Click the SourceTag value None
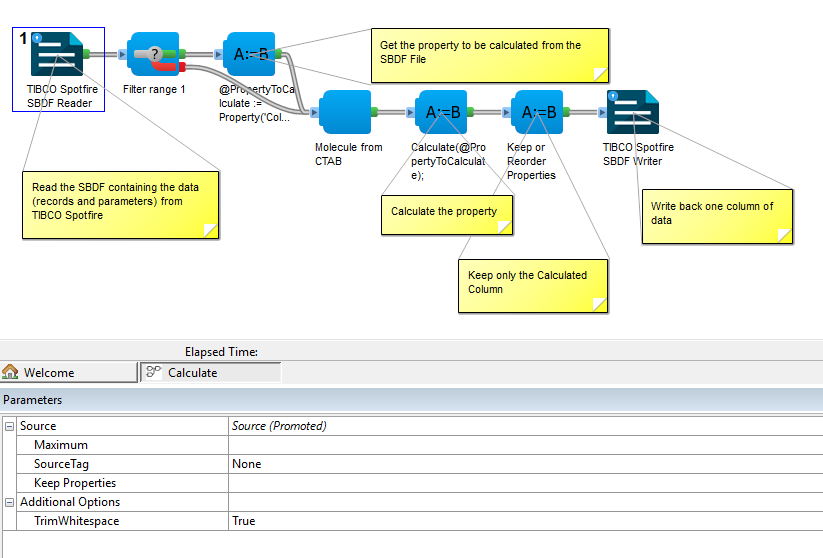 [x=247, y=464]
